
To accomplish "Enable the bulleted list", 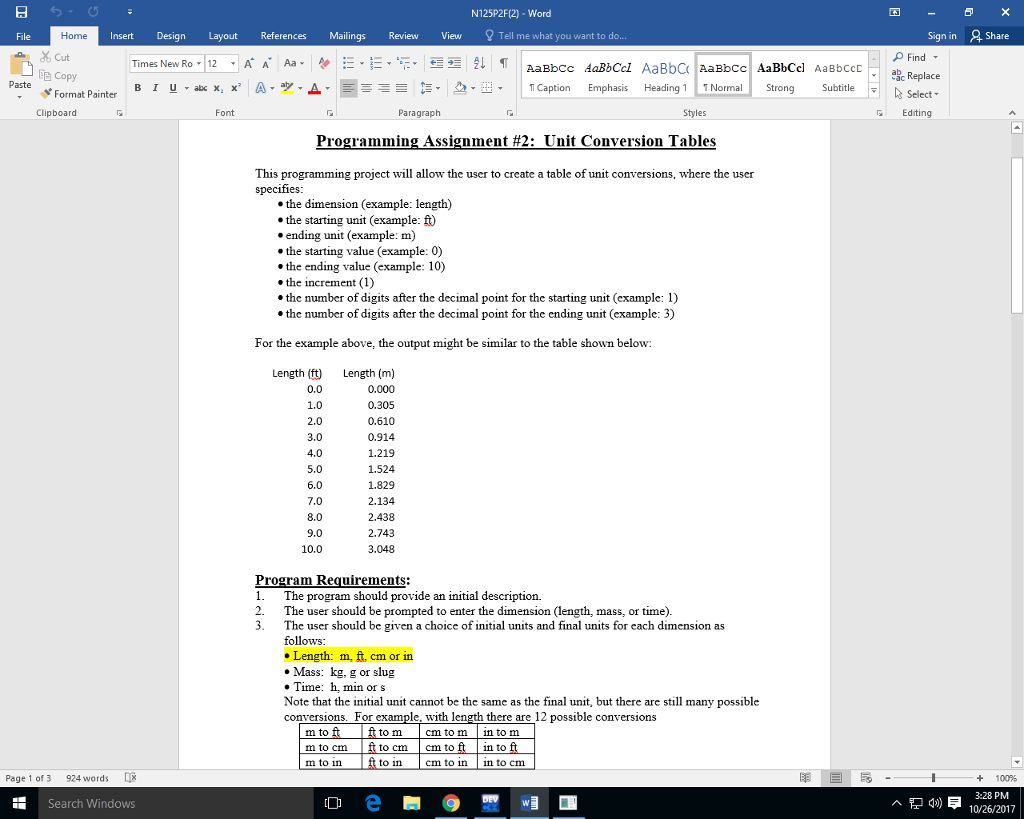I will (348, 63).
